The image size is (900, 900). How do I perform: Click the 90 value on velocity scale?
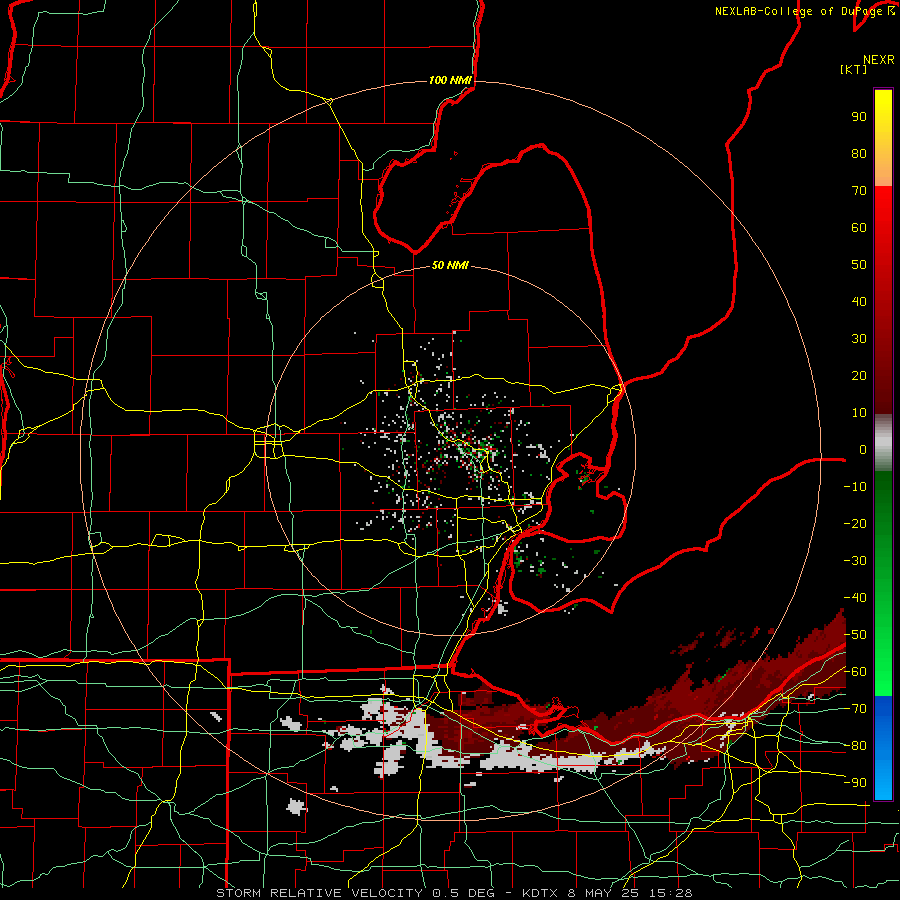click(x=859, y=117)
